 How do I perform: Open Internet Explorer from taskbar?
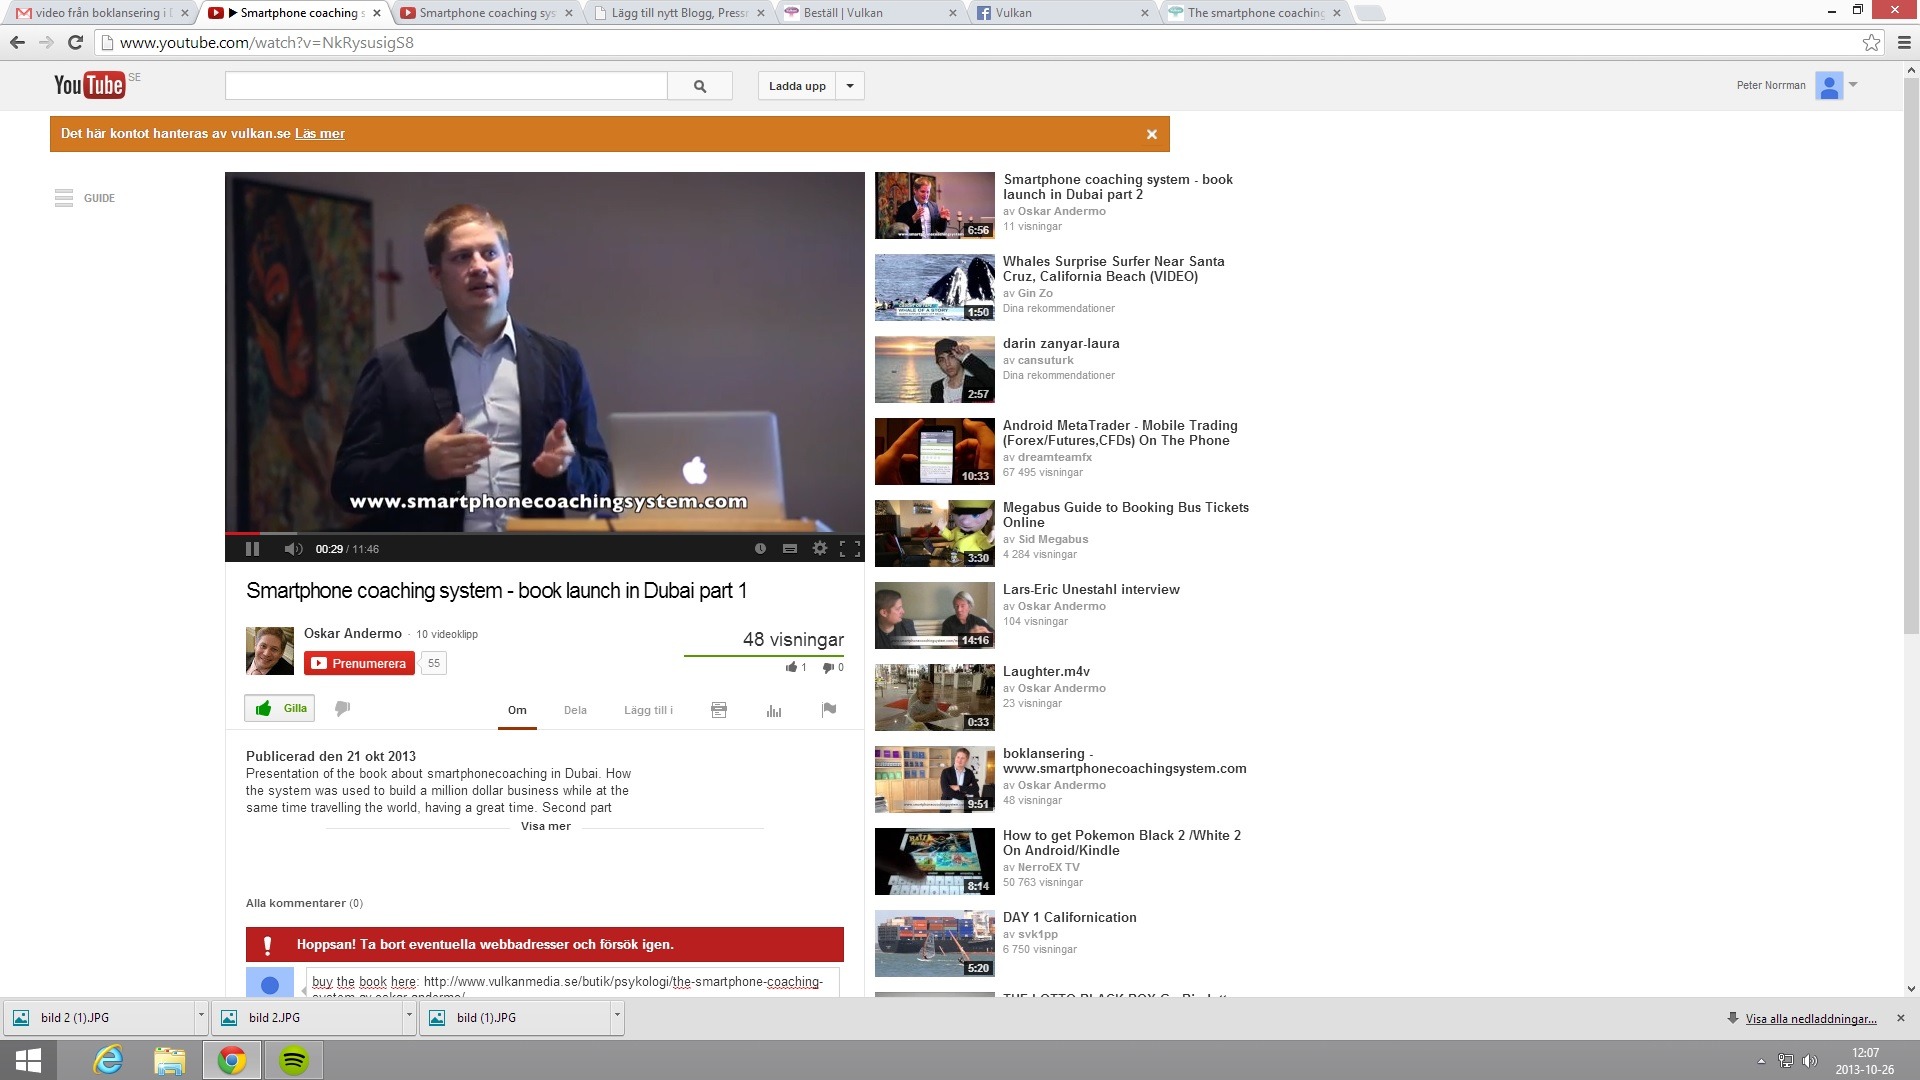click(x=107, y=1060)
